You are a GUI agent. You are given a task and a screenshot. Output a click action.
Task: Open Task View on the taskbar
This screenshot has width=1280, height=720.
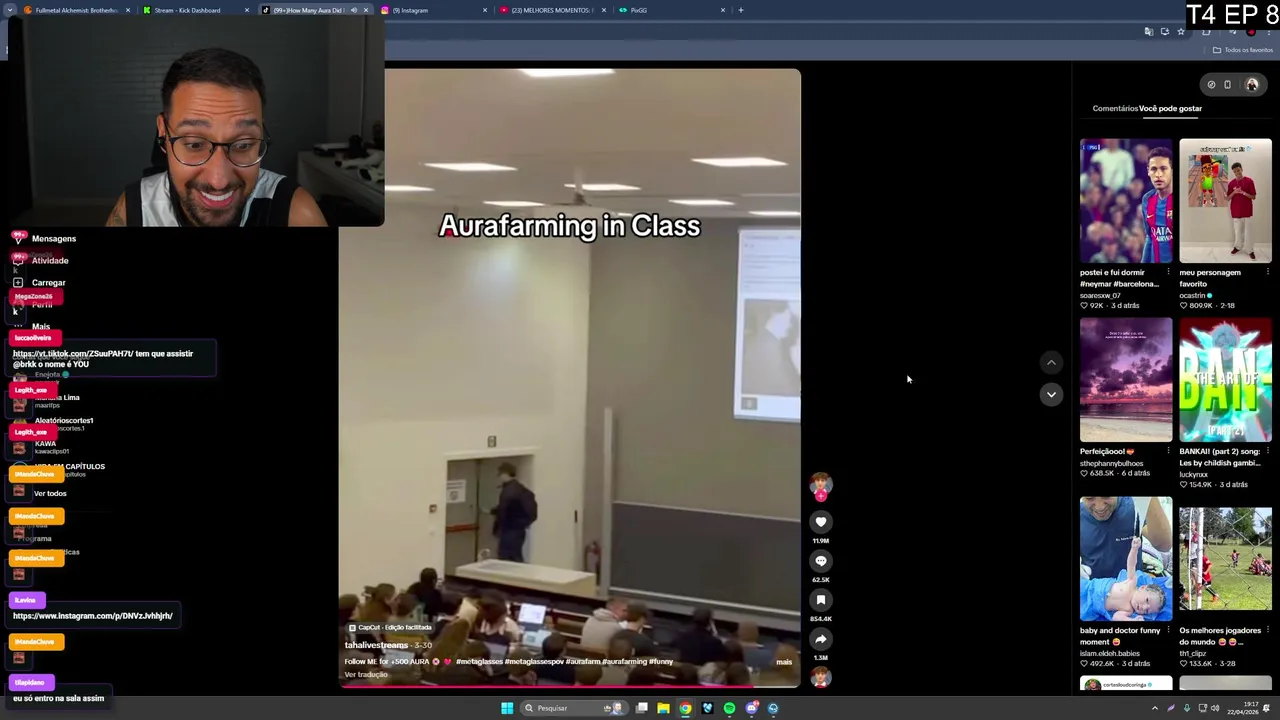pos(641,708)
